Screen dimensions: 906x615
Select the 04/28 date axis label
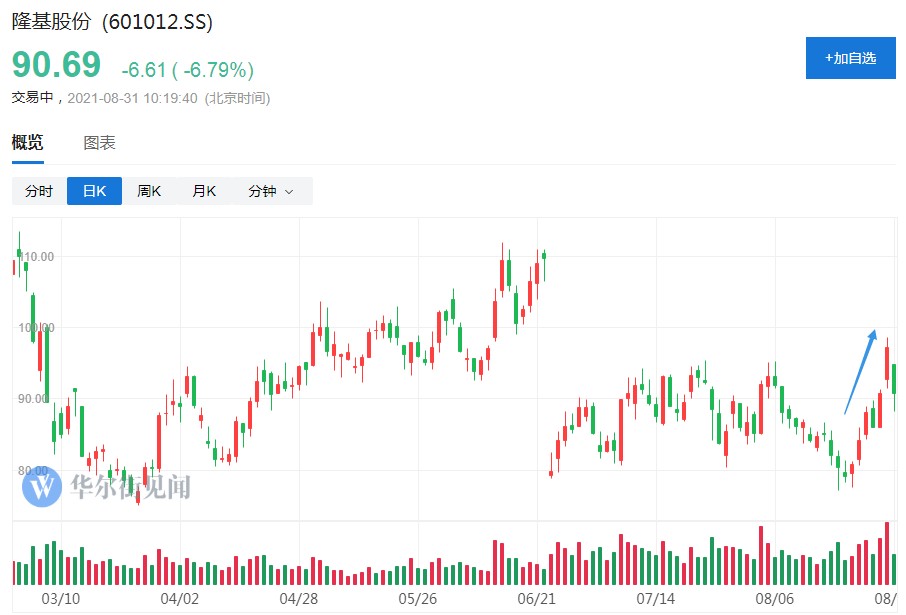[298, 599]
